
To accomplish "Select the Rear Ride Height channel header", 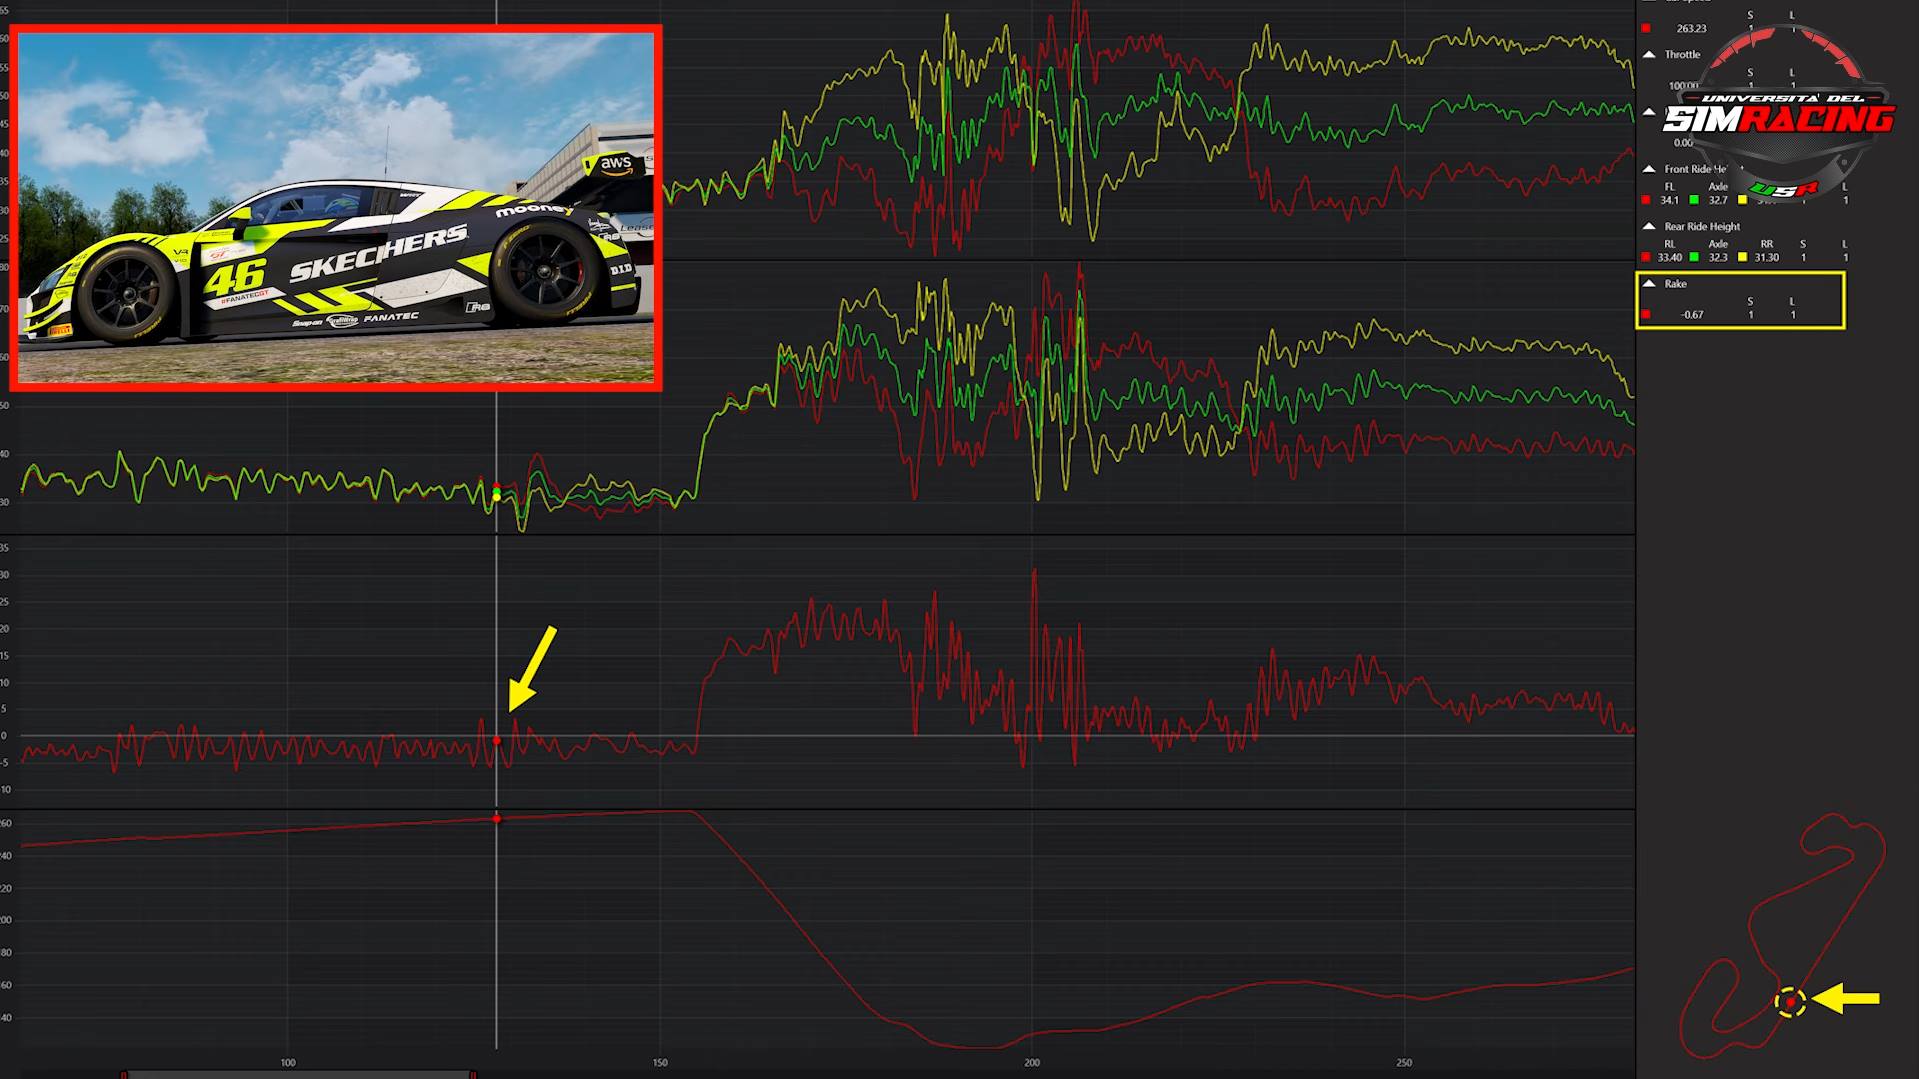I will click(x=1702, y=227).
